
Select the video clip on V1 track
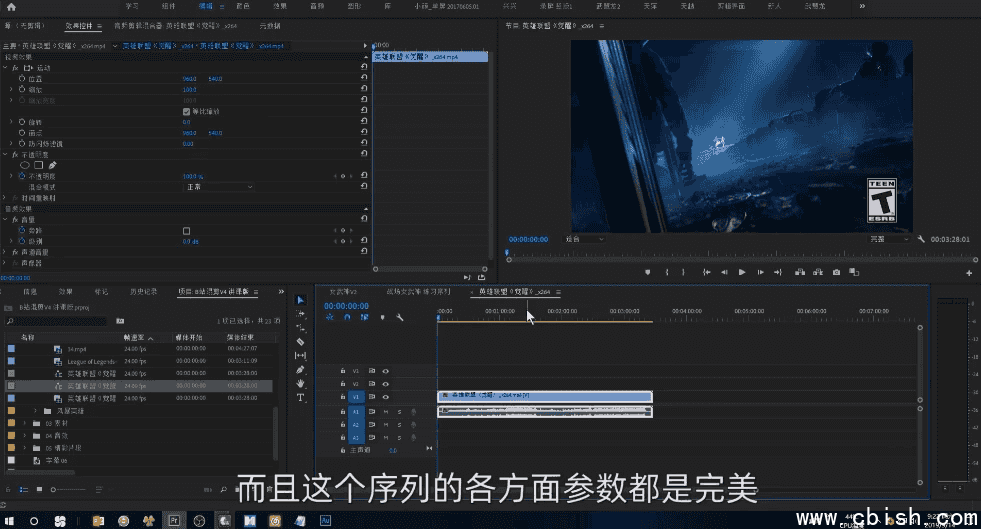pyautogui.click(x=545, y=396)
